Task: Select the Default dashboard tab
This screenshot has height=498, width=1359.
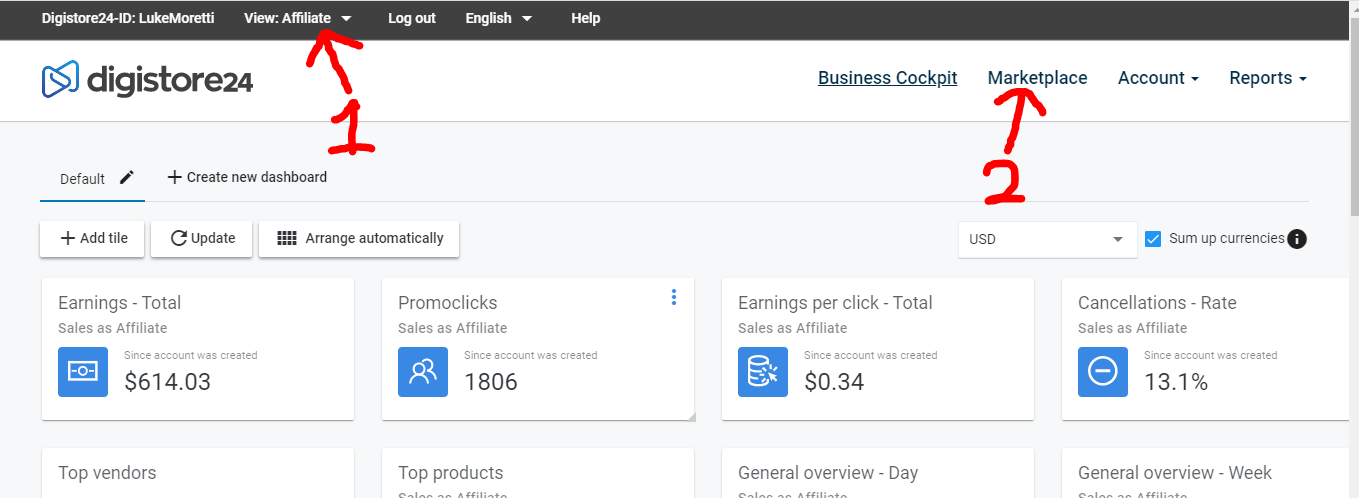Action: point(82,179)
